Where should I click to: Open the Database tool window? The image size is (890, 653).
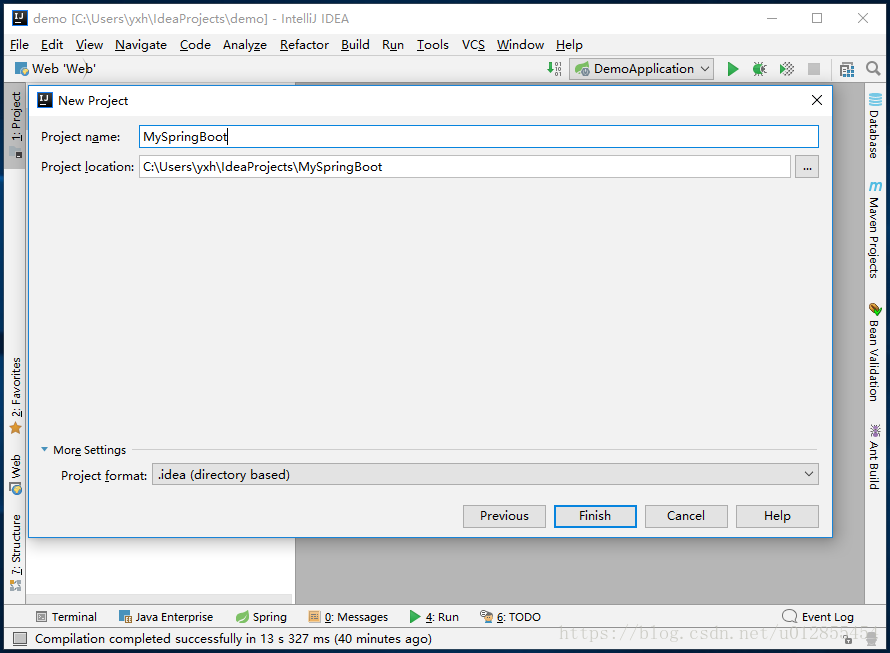click(875, 125)
